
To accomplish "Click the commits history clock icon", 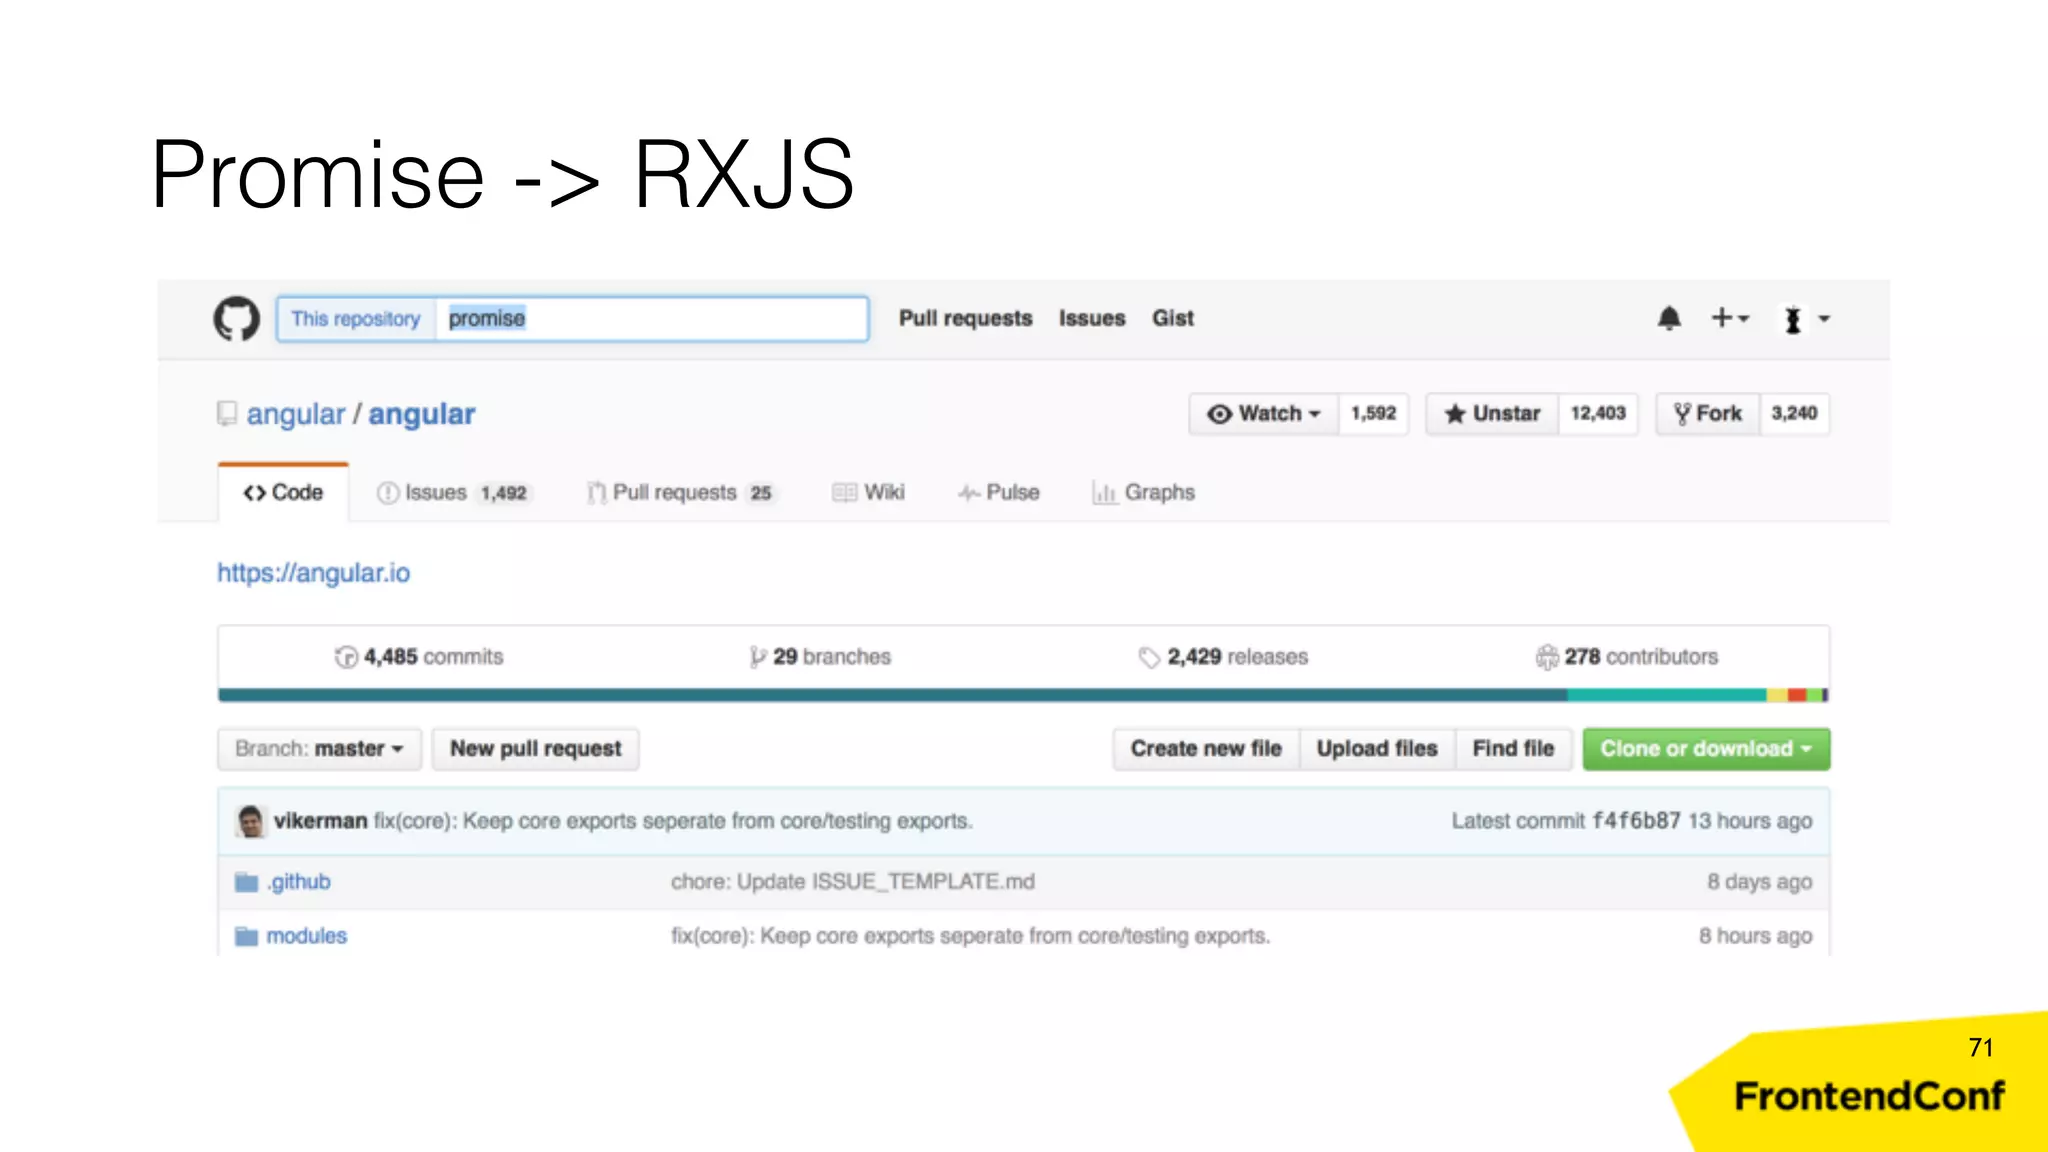I will click(x=346, y=657).
